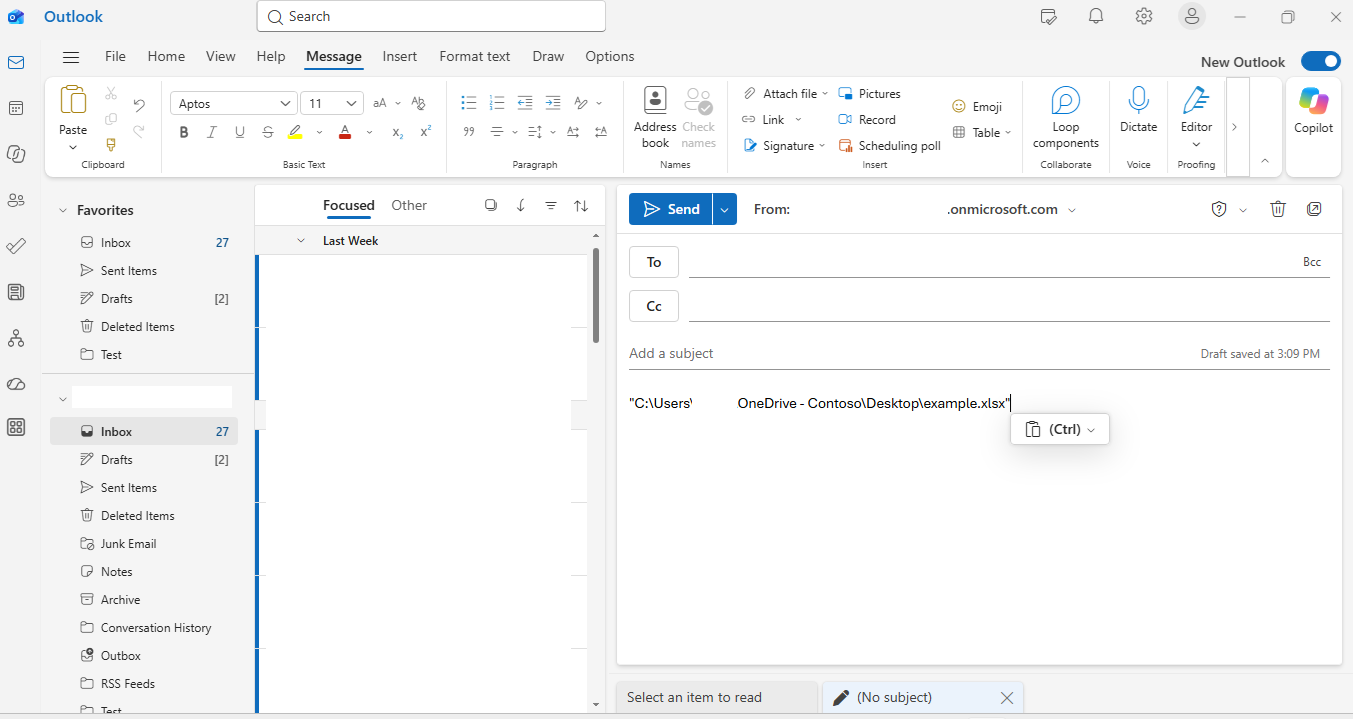Switch to the Other inbox view
This screenshot has height=719, width=1353.
tap(409, 205)
